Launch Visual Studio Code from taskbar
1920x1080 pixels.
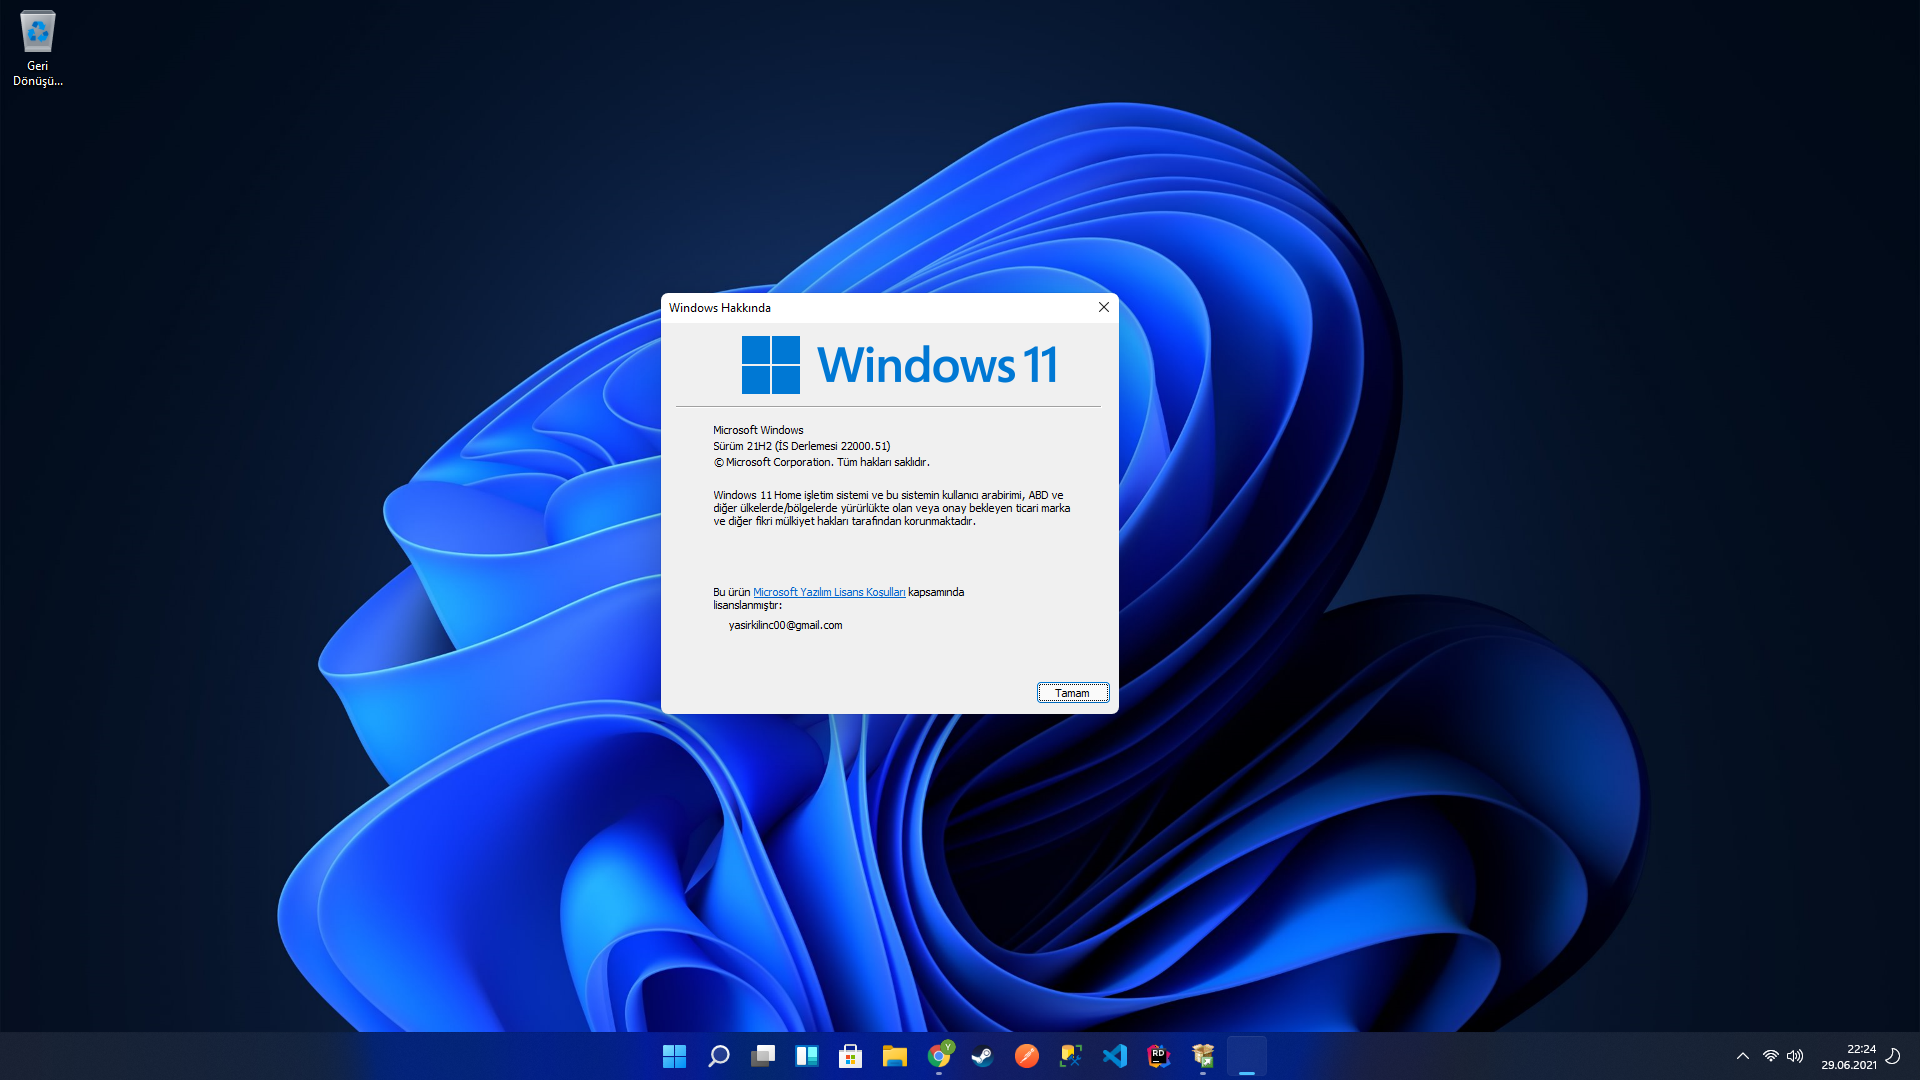point(1115,1056)
